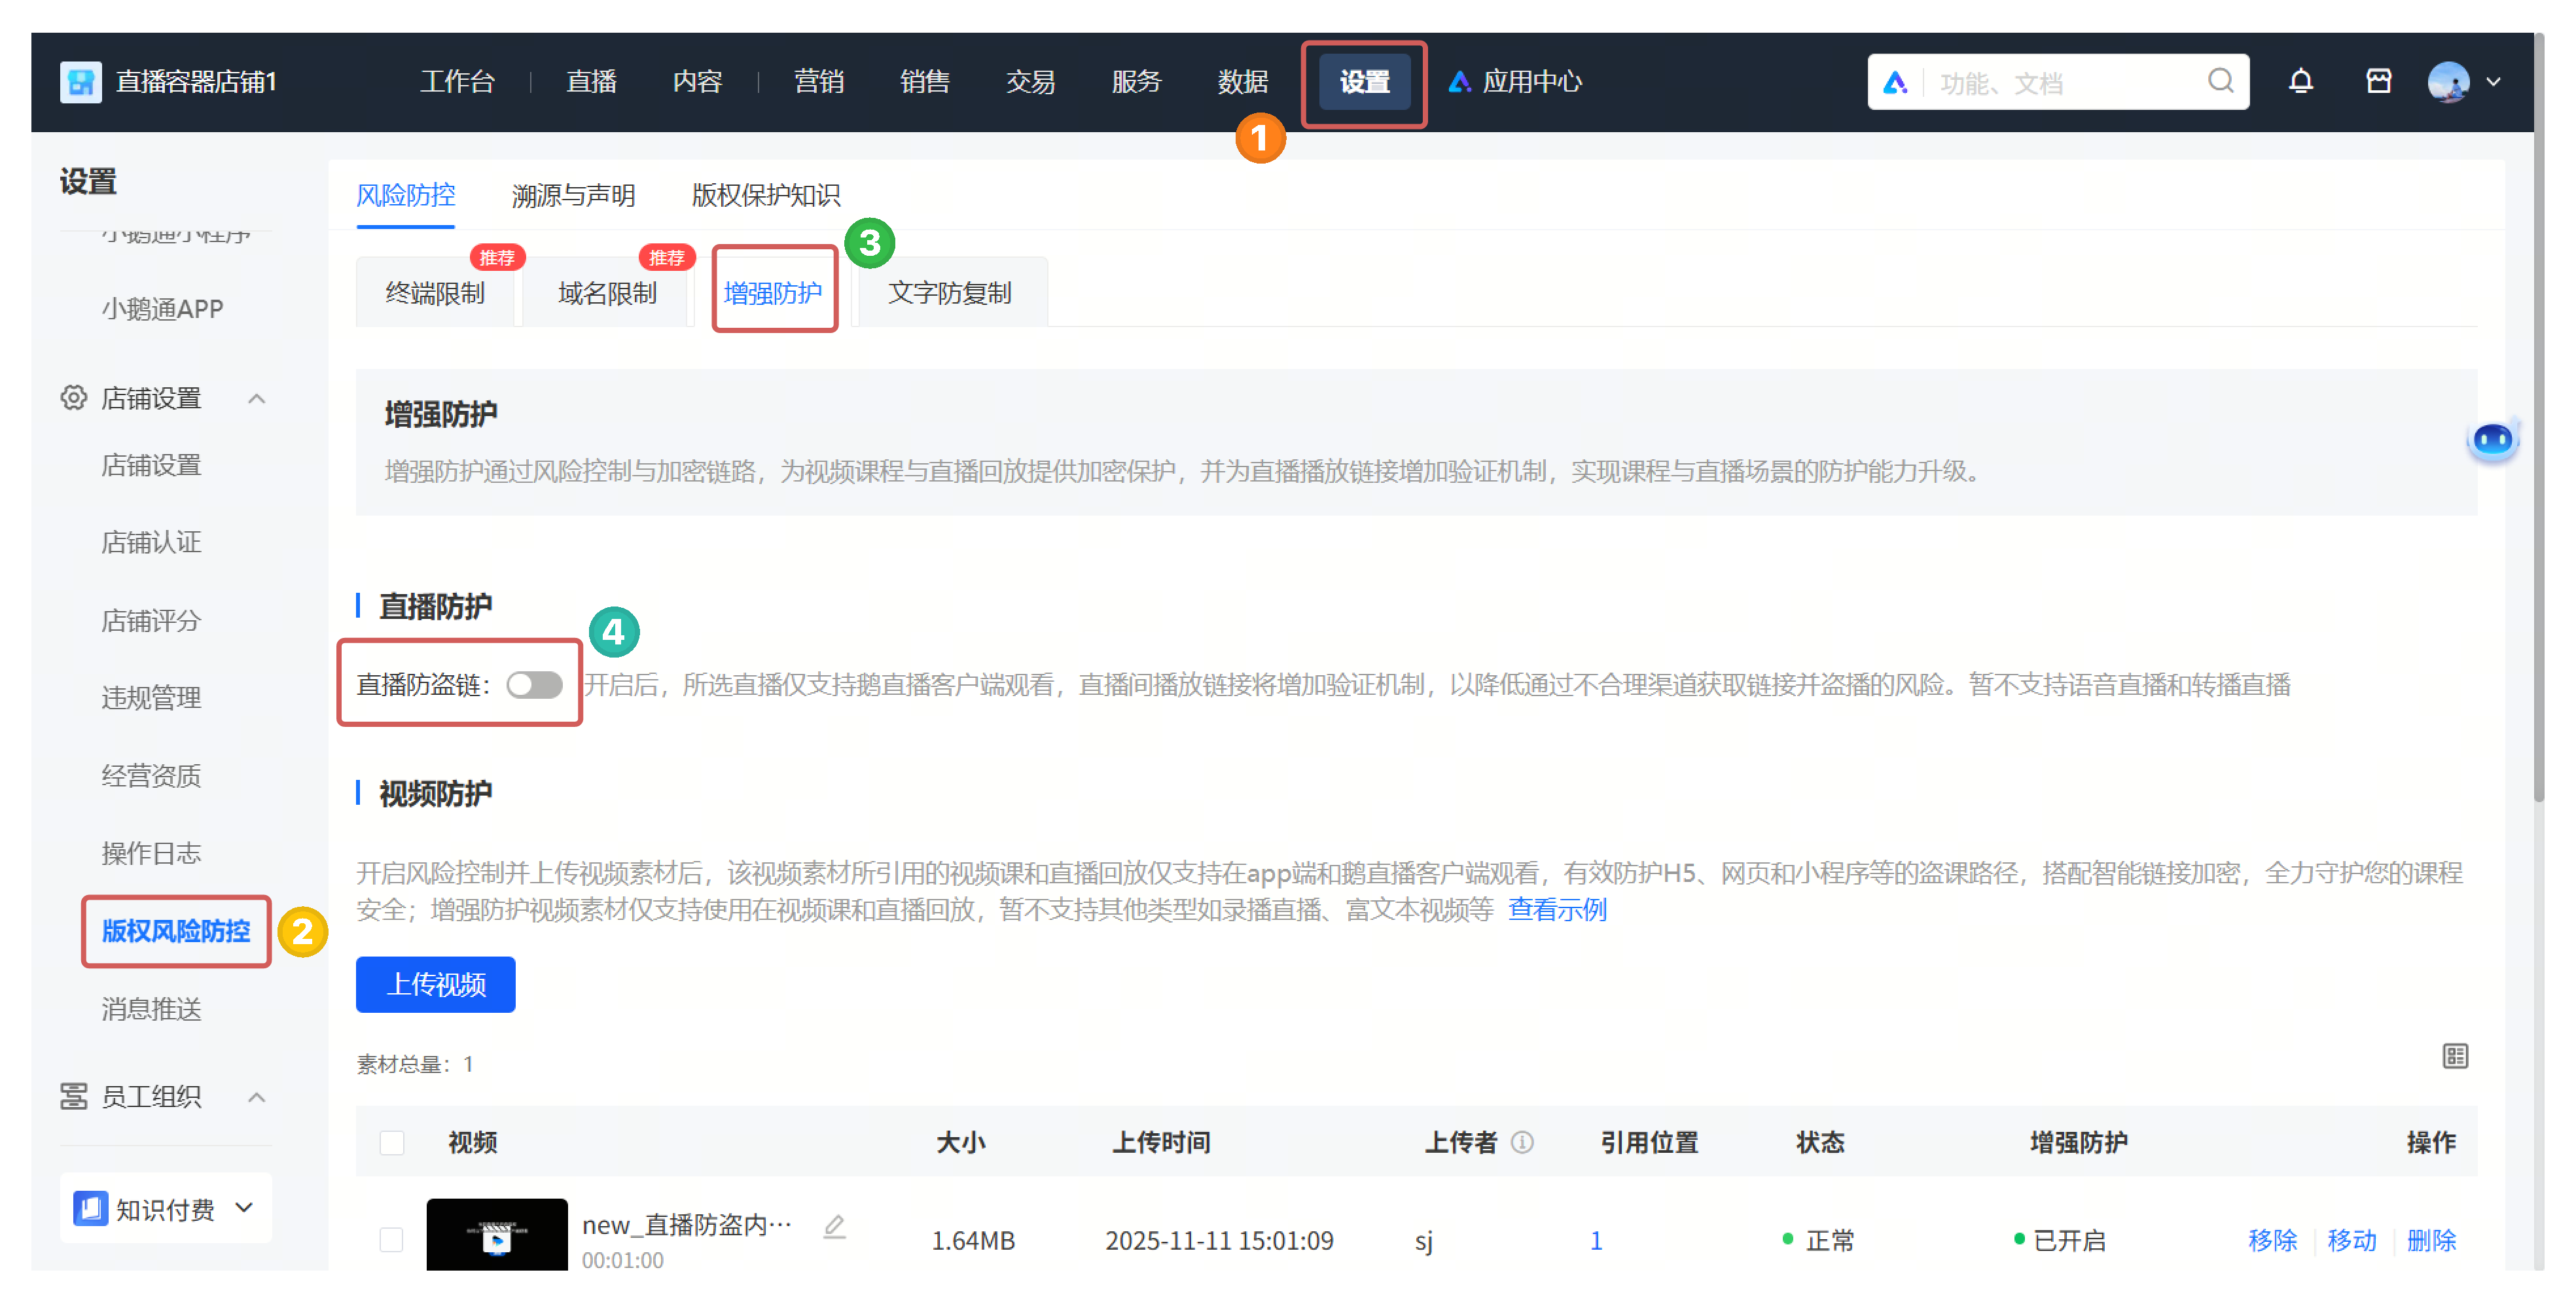This screenshot has width=2576, height=1302.
Task: Open the 知识付费 dropdown
Action: [166, 1208]
